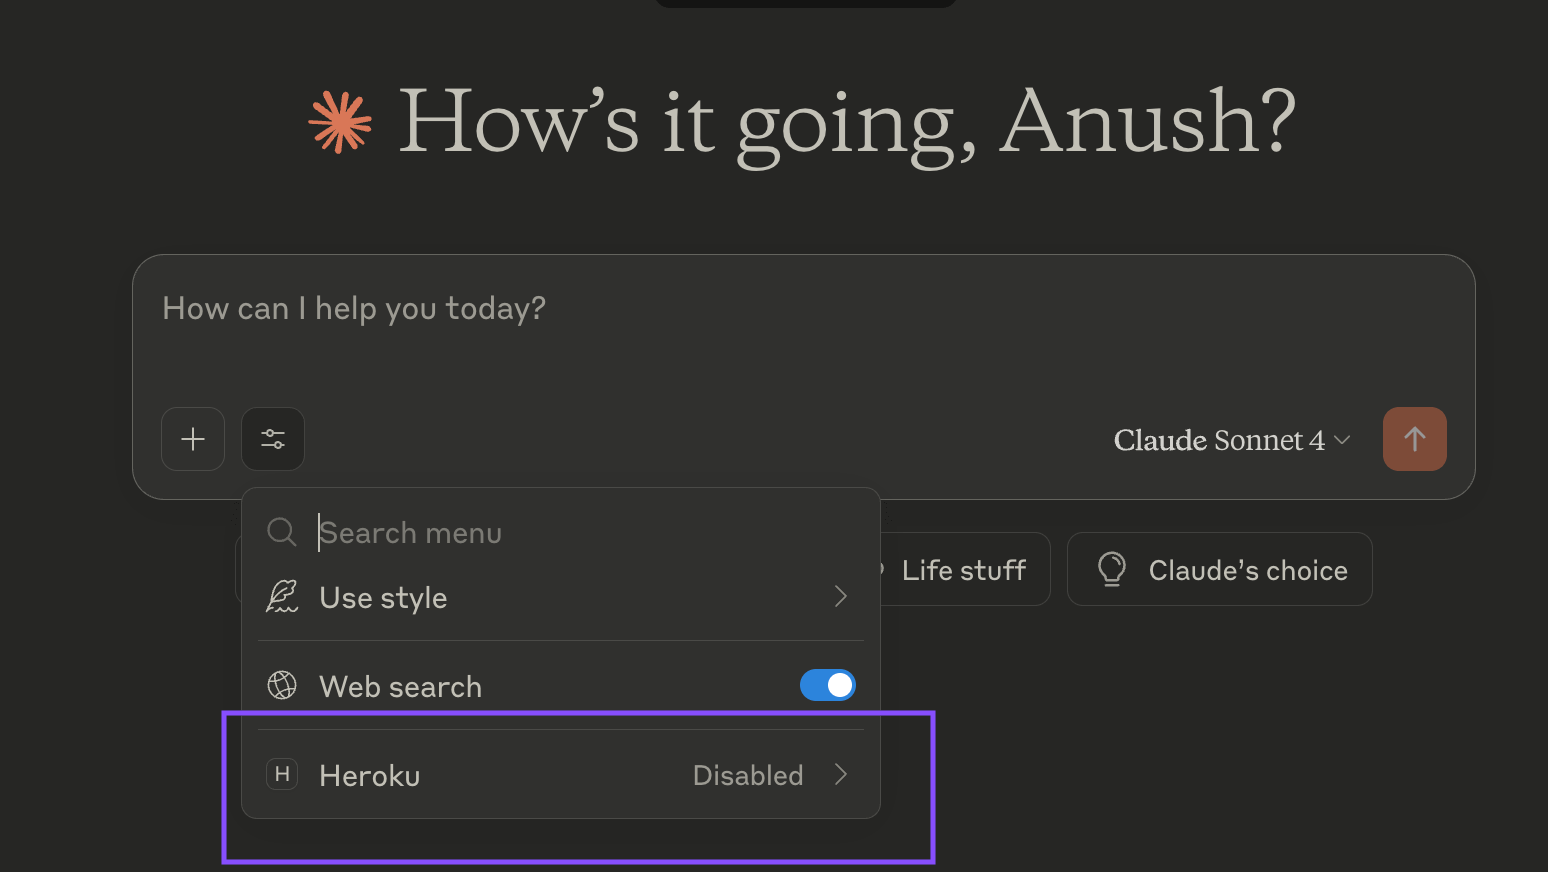This screenshot has width=1548, height=872.
Task: Click the orange send arrow icon
Action: (x=1414, y=438)
